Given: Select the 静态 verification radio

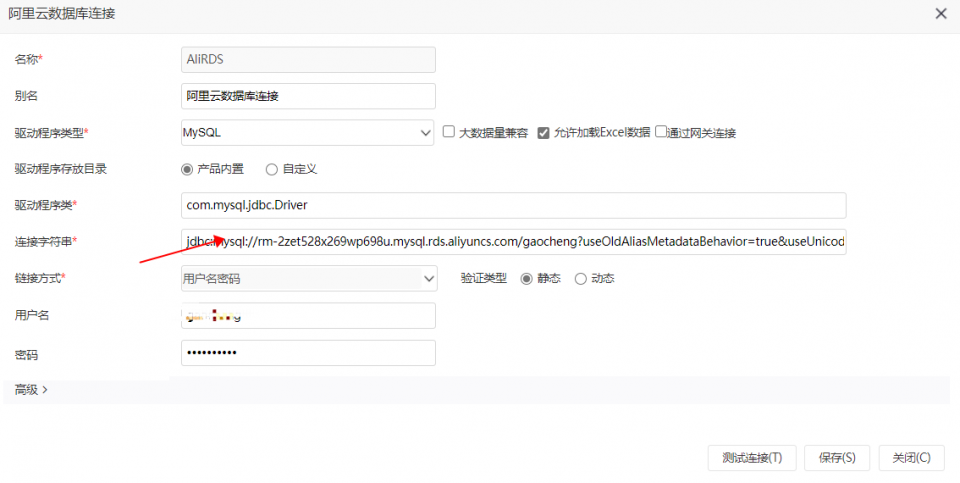Looking at the screenshot, I should [x=527, y=279].
